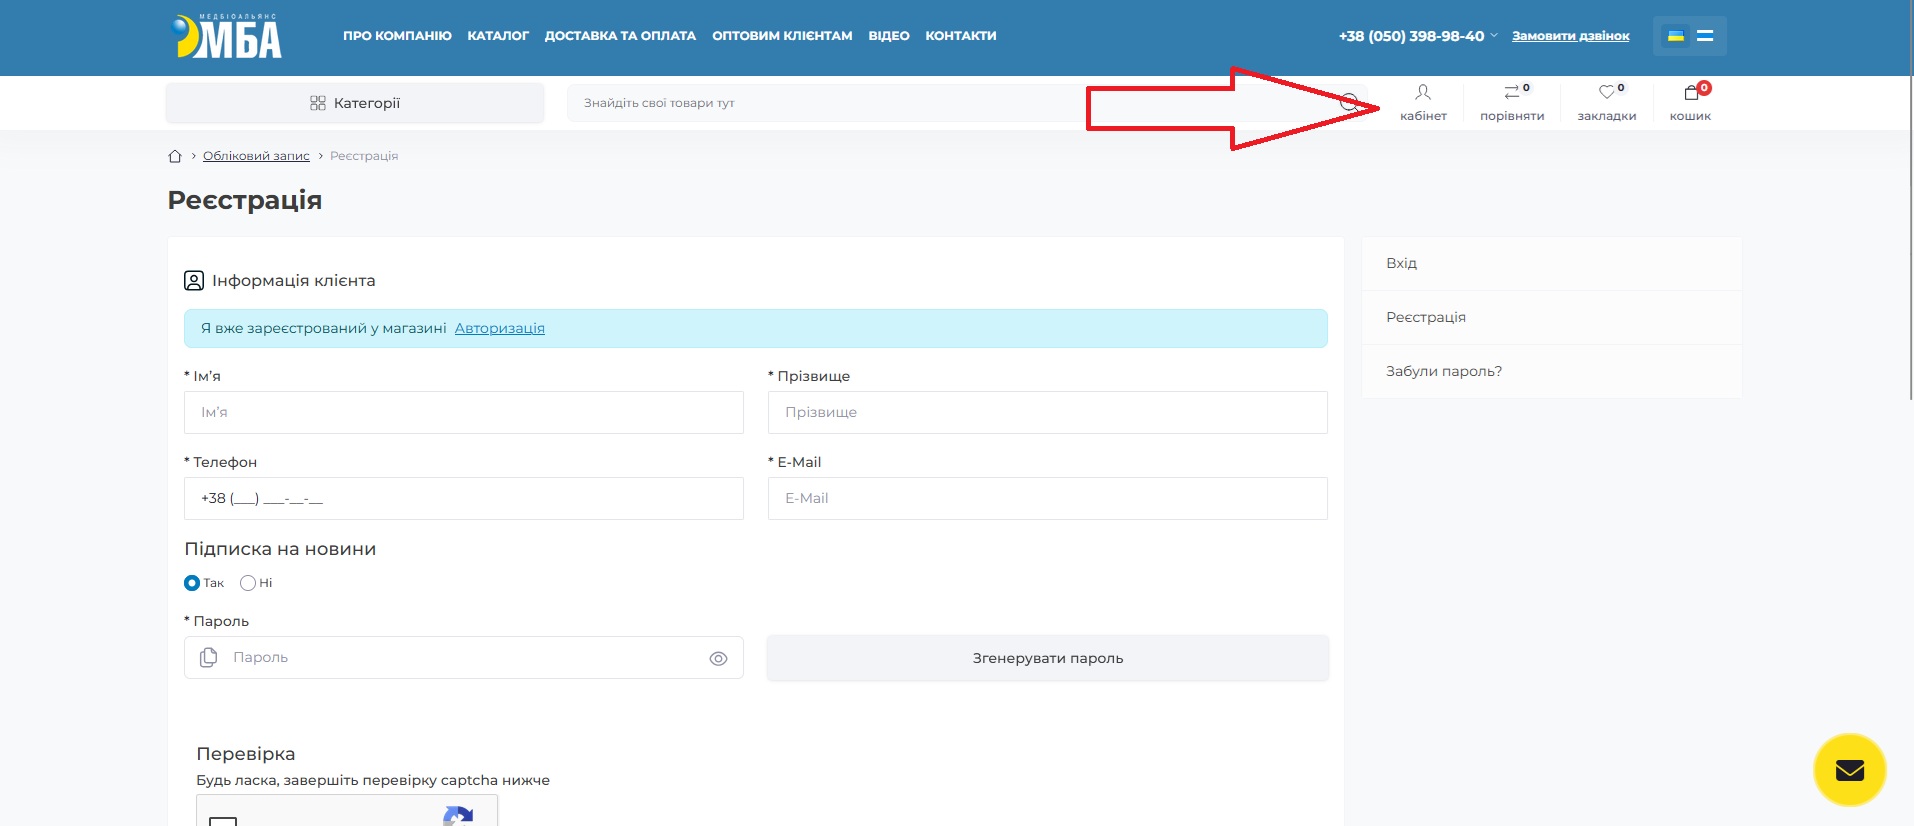Select the Ні newsletter radio button
This screenshot has width=1914, height=826.
[248, 583]
